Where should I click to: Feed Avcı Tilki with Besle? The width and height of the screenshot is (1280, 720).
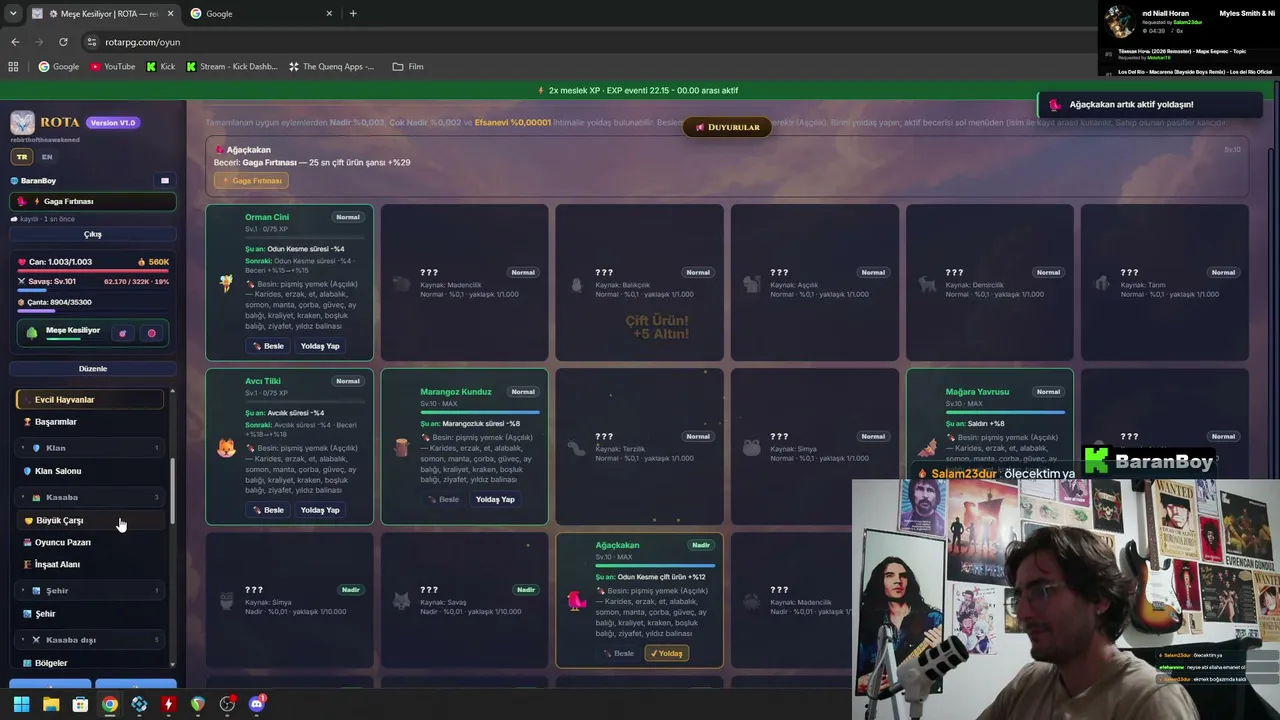point(268,510)
